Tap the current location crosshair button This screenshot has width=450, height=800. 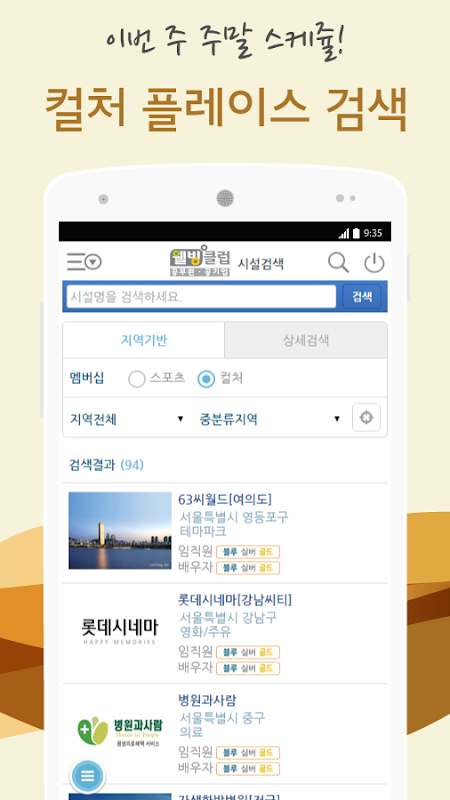pos(366,417)
